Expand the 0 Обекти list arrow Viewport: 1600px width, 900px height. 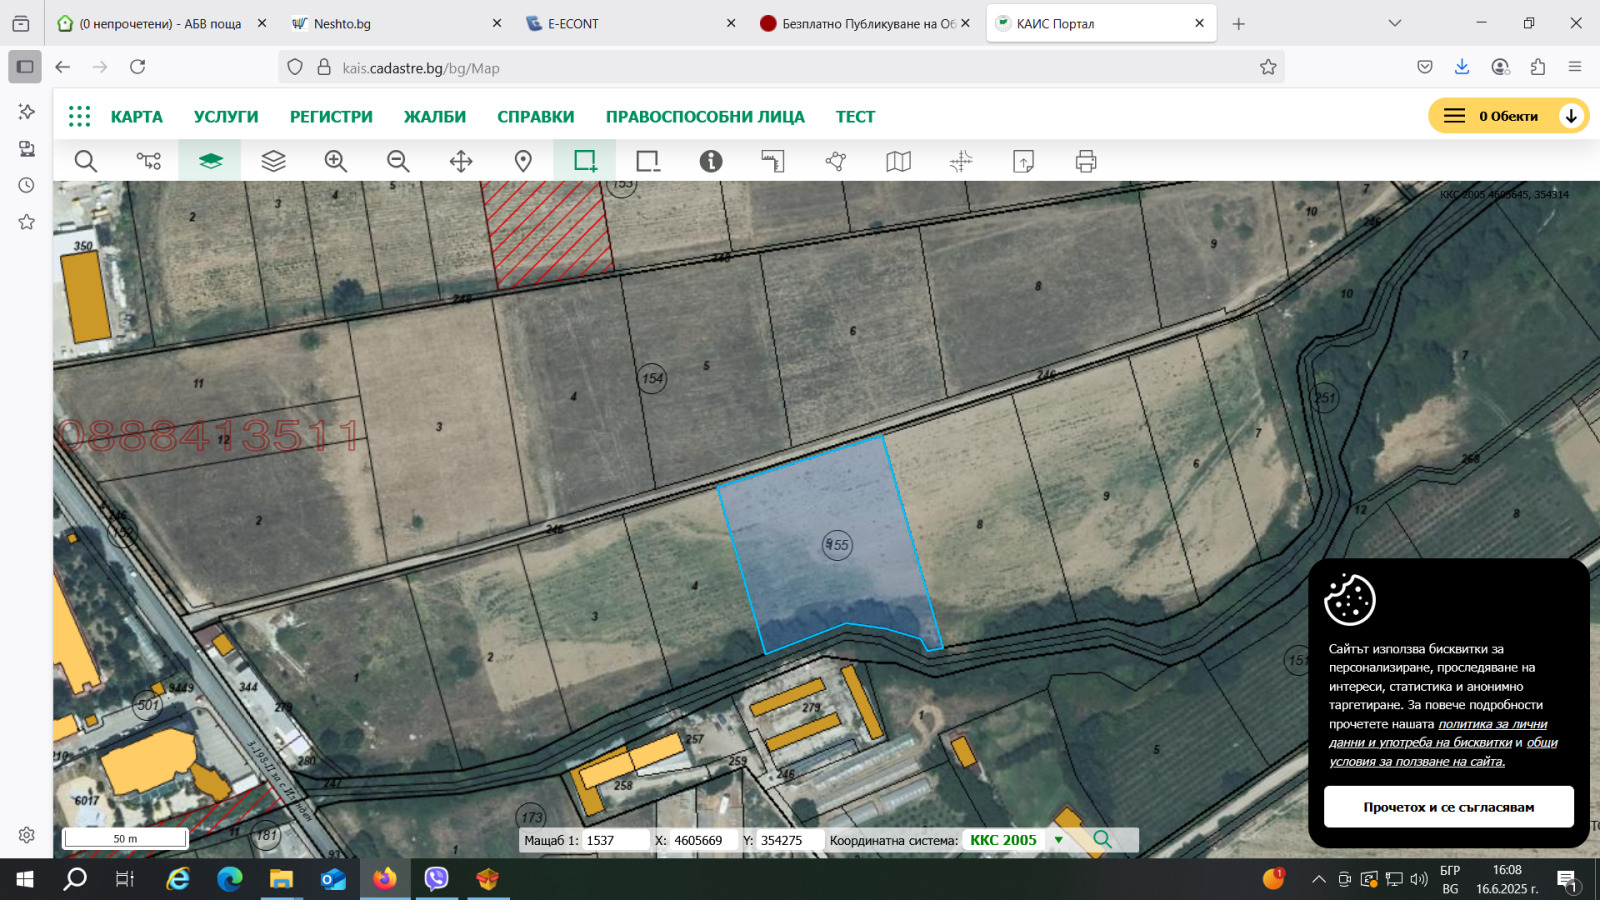pos(1571,116)
